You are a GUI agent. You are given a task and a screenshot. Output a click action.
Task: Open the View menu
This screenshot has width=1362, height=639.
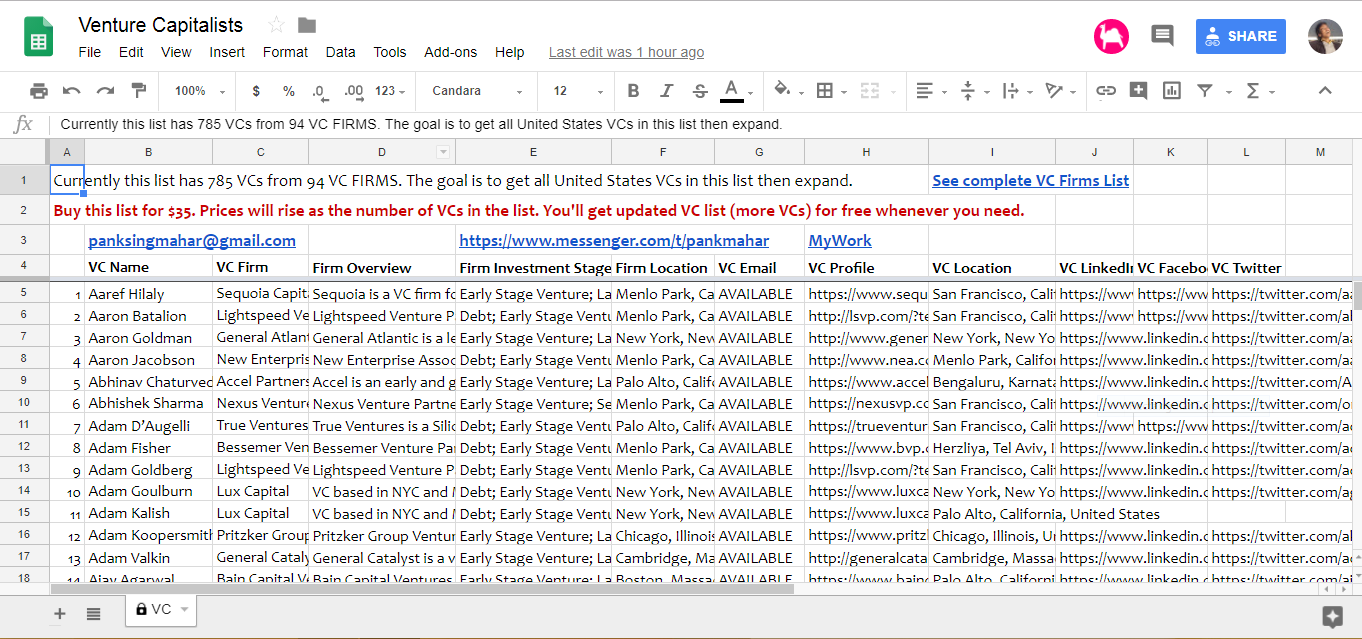click(x=176, y=52)
